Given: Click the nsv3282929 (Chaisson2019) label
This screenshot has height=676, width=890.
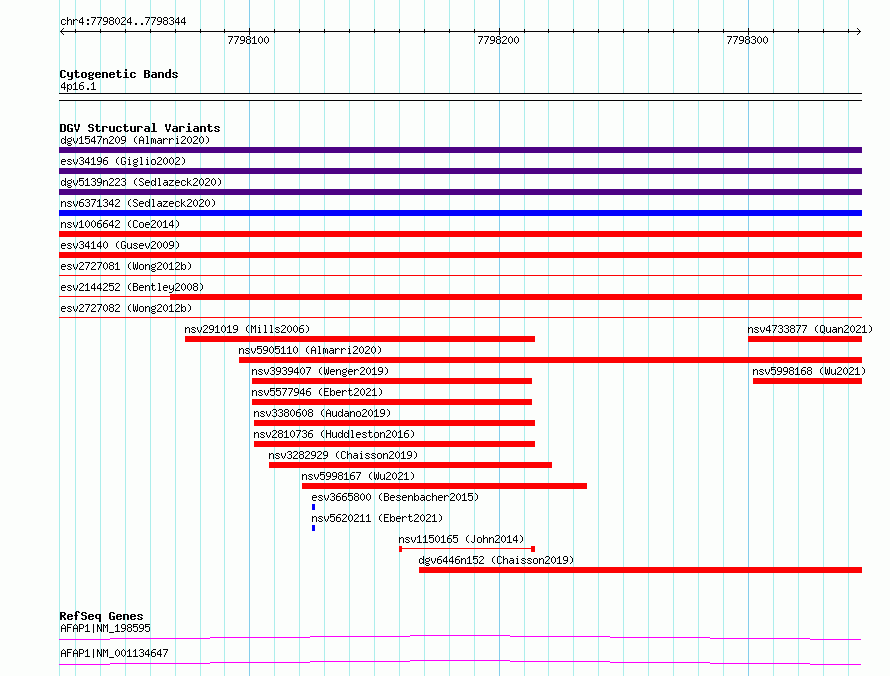Looking at the screenshot, I should click(x=343, y=455).
